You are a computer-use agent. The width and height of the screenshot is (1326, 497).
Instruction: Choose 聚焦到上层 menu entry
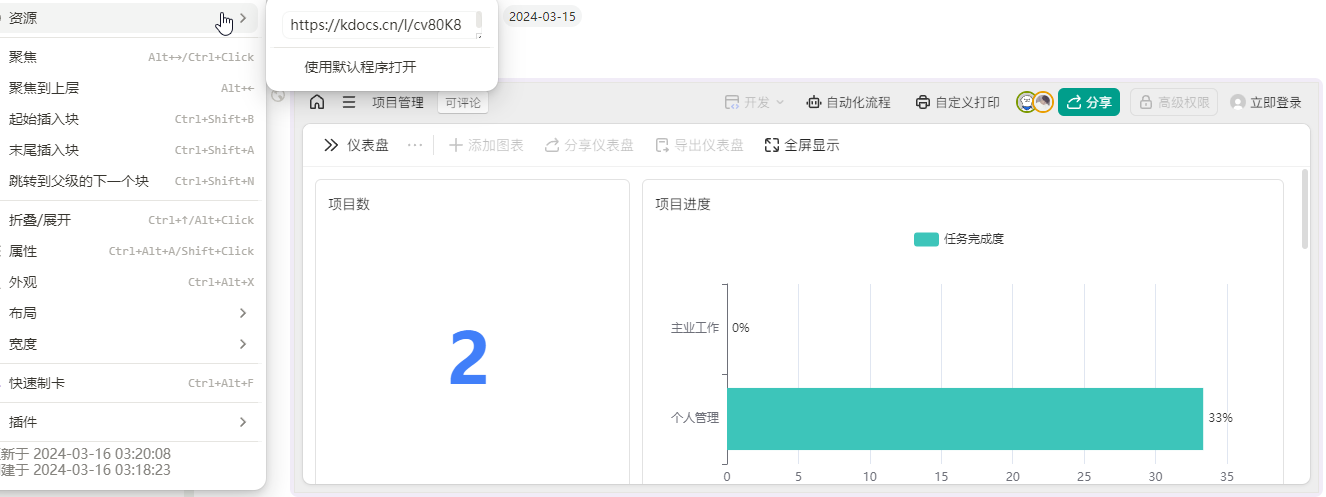tap(130, 88)
